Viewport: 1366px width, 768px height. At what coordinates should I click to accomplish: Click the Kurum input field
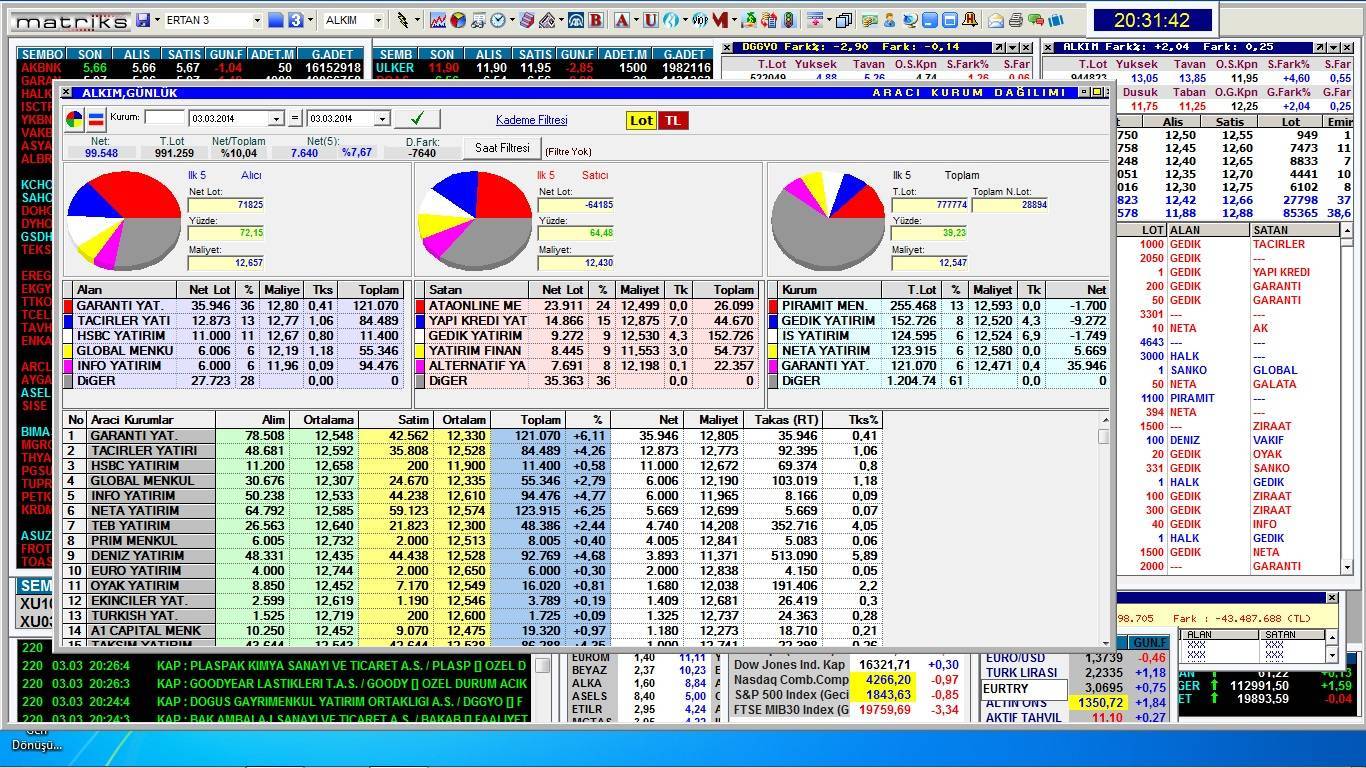coord(164,118)
